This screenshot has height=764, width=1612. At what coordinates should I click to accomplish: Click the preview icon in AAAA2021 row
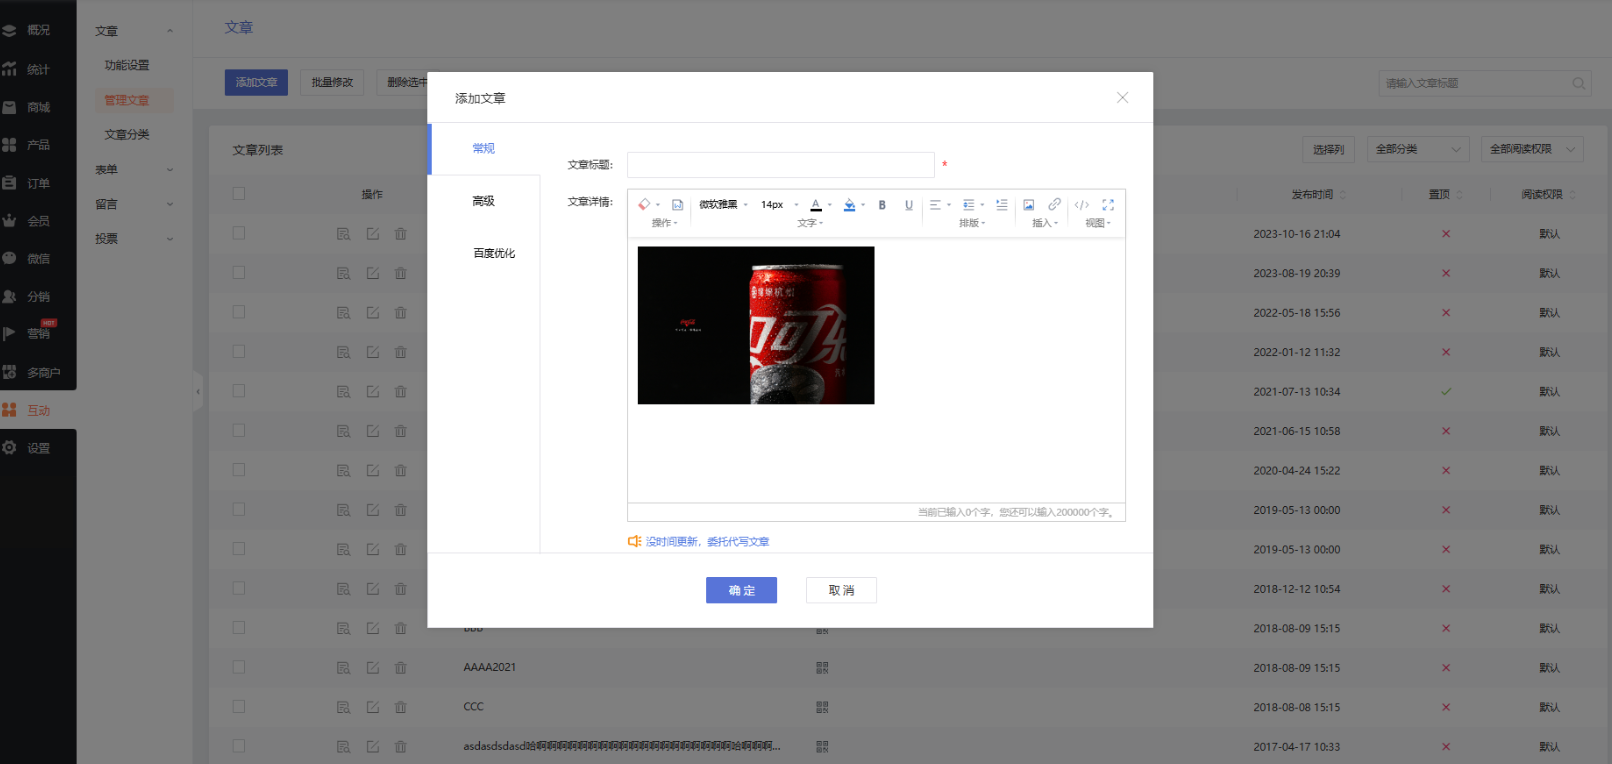[343, 668]
